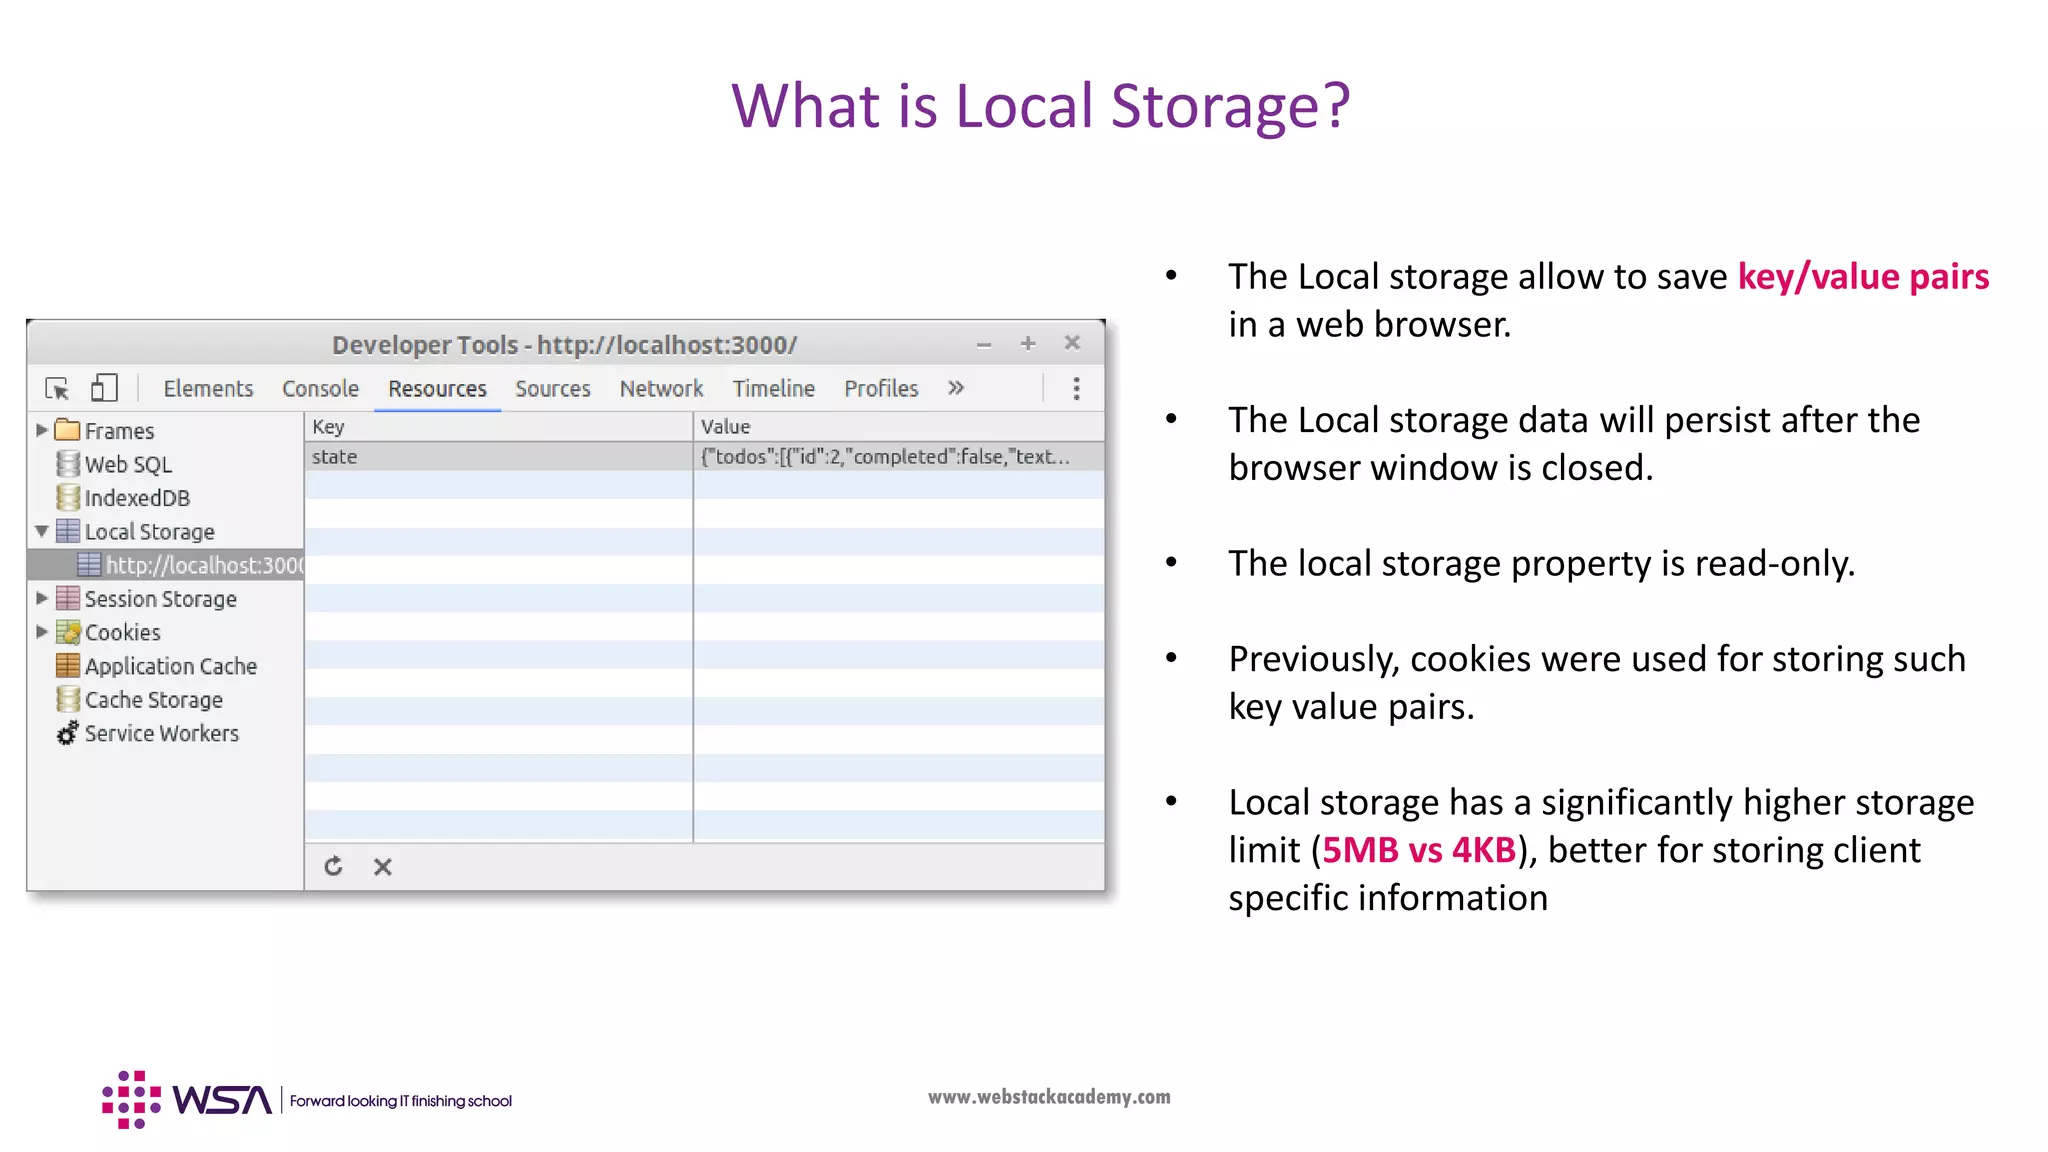The width and height of the screenshot is (2048, 1152).
Task: Click the Key column header
Action: [498, 426]
